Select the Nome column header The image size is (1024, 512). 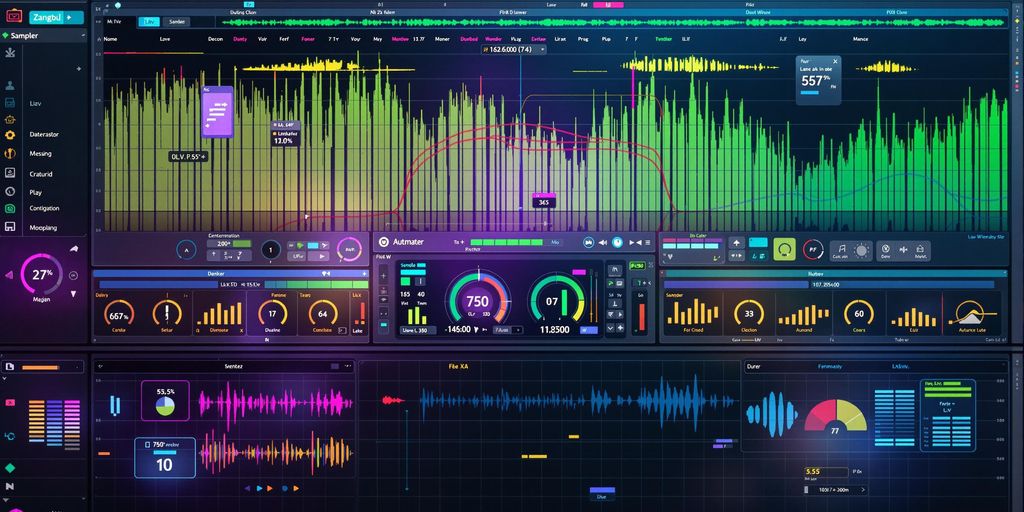(x=110, y=39)
